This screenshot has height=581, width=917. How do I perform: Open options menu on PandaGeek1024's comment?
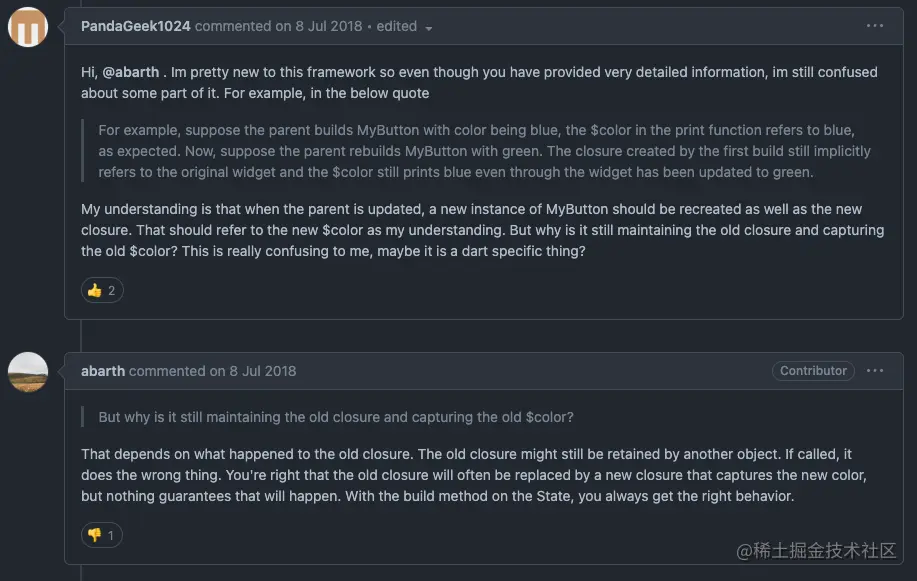click(x=875, y=26)
